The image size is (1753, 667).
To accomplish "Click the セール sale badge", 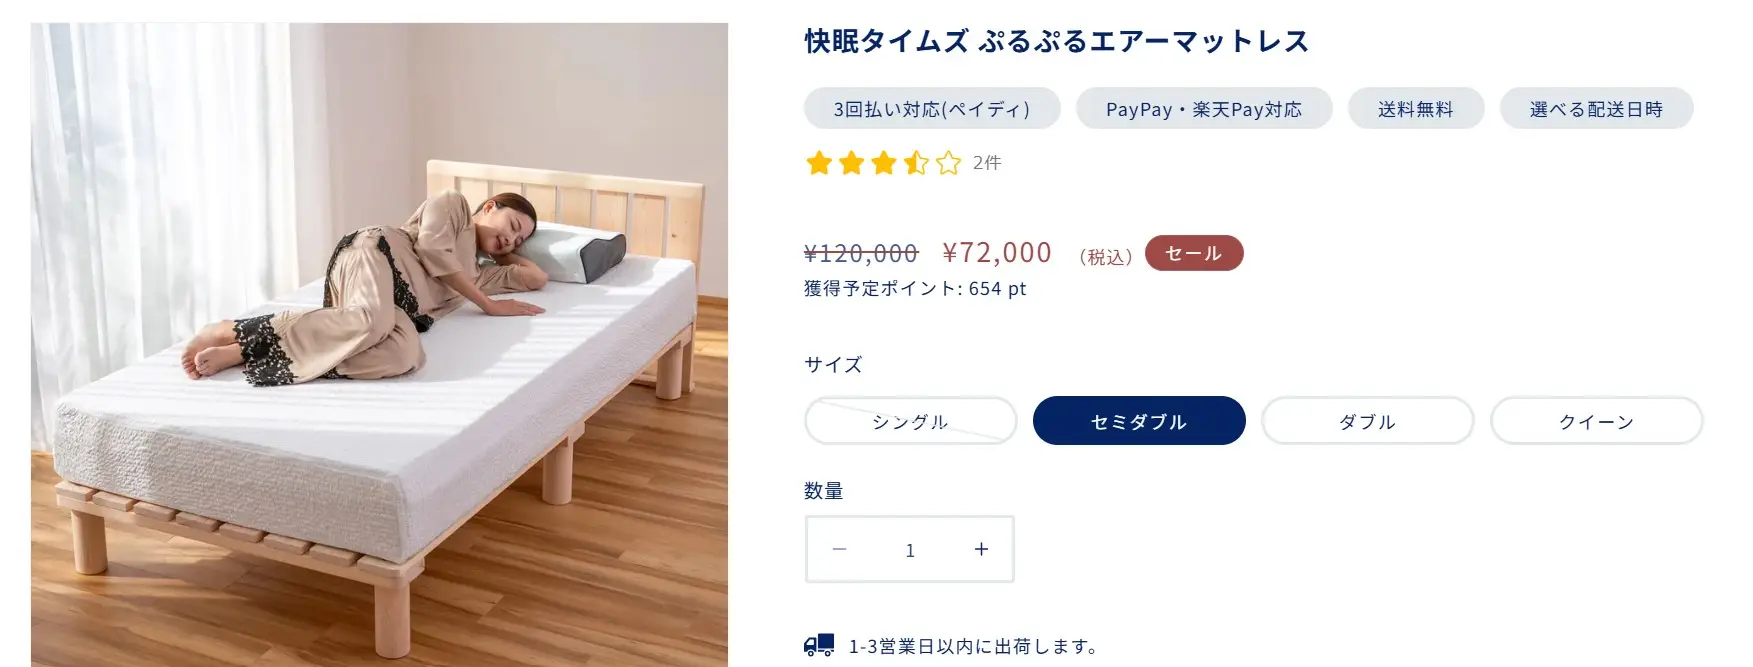I will point(1193,253).
